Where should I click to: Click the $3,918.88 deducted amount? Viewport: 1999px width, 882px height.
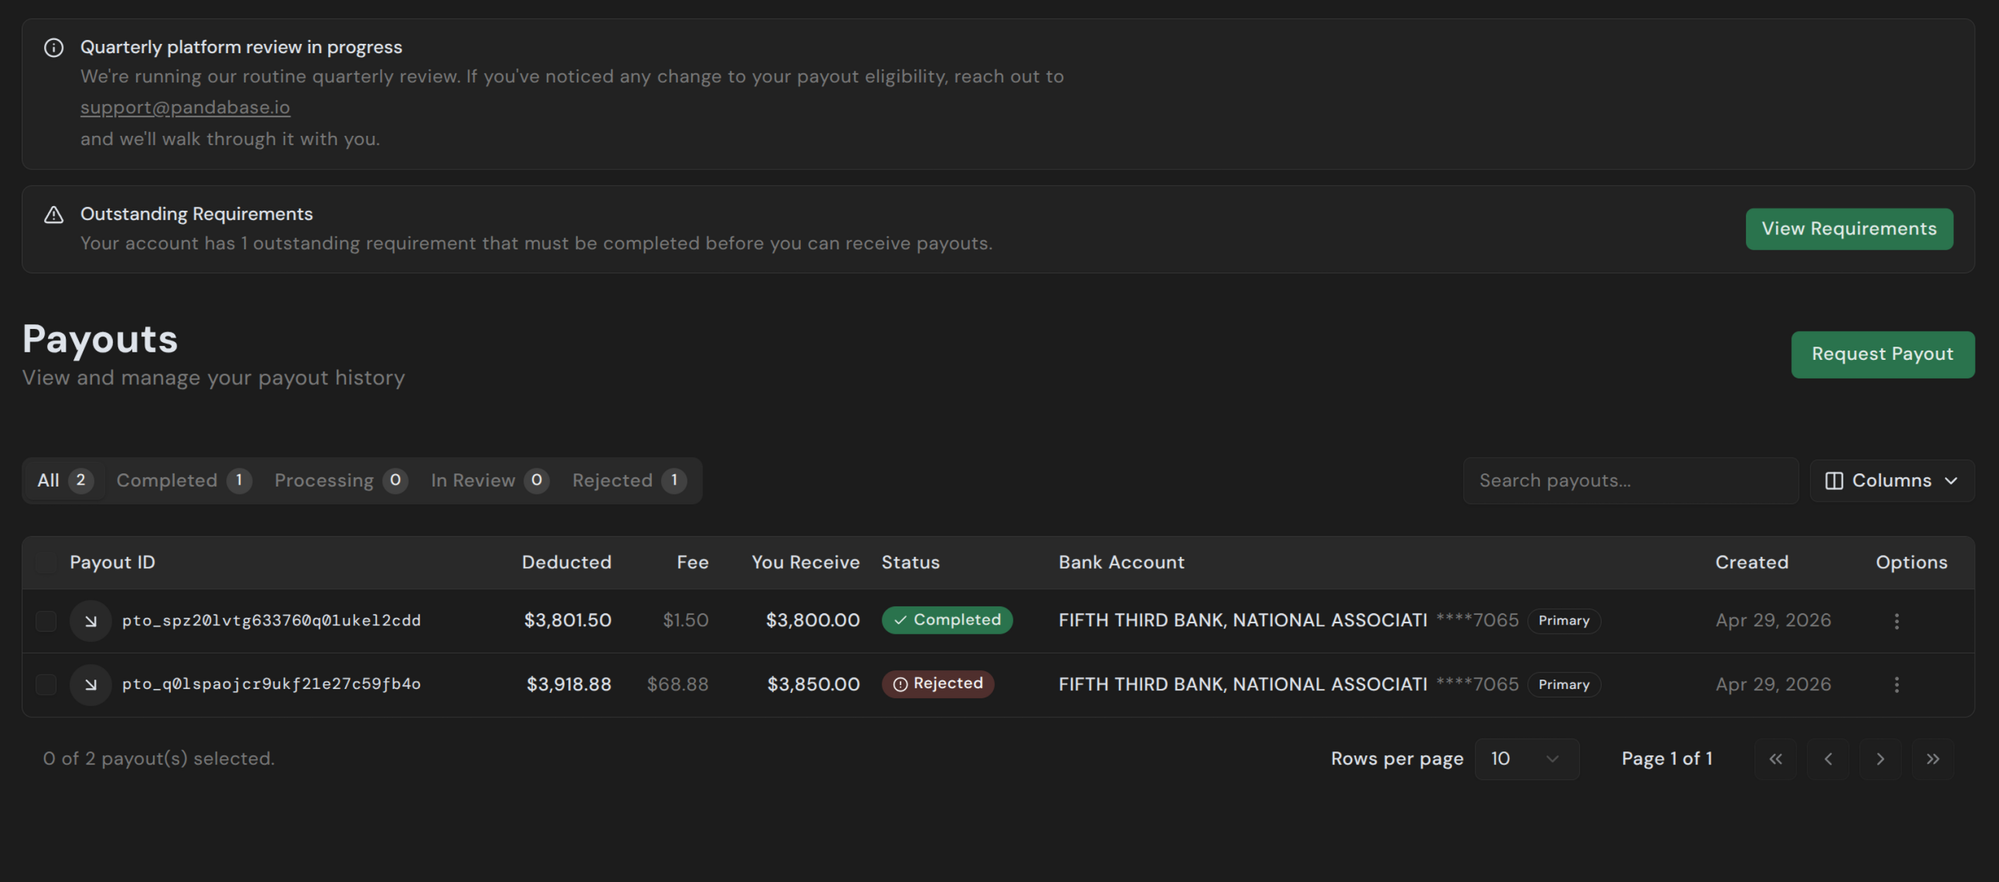569,685
